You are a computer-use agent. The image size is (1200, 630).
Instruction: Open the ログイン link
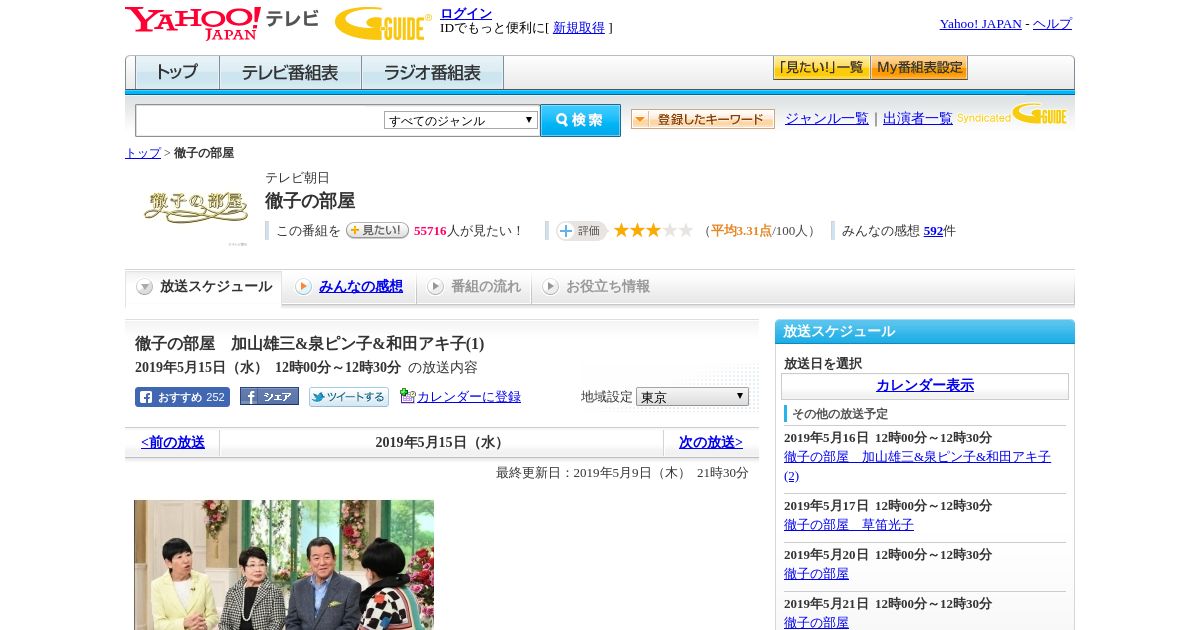point(466,13)
